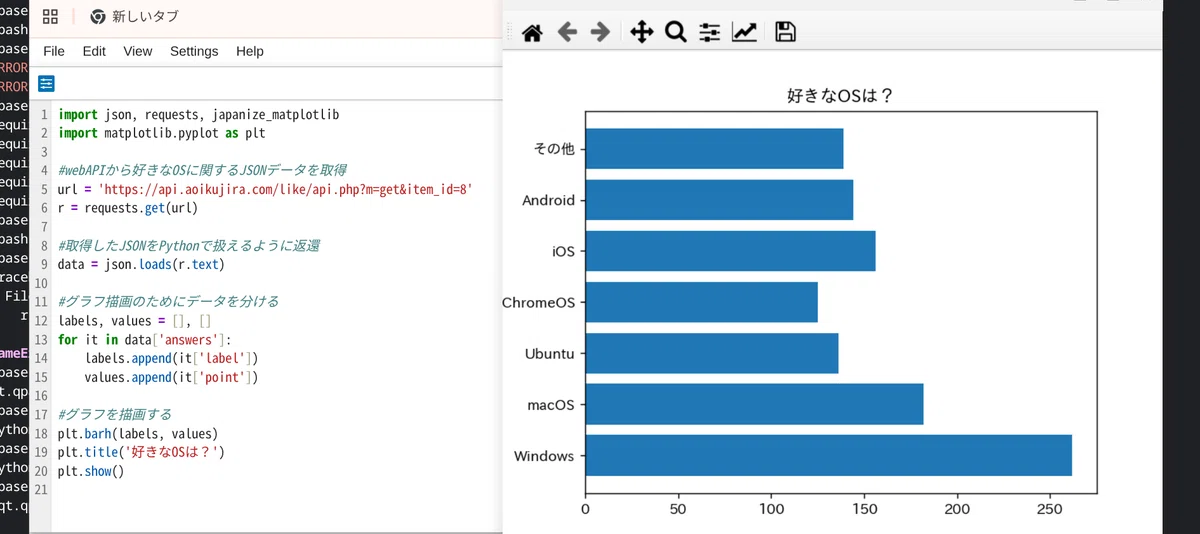Click the Ubuntu axis label
This screenshot has height=534, width=1200.
point(549,353)
